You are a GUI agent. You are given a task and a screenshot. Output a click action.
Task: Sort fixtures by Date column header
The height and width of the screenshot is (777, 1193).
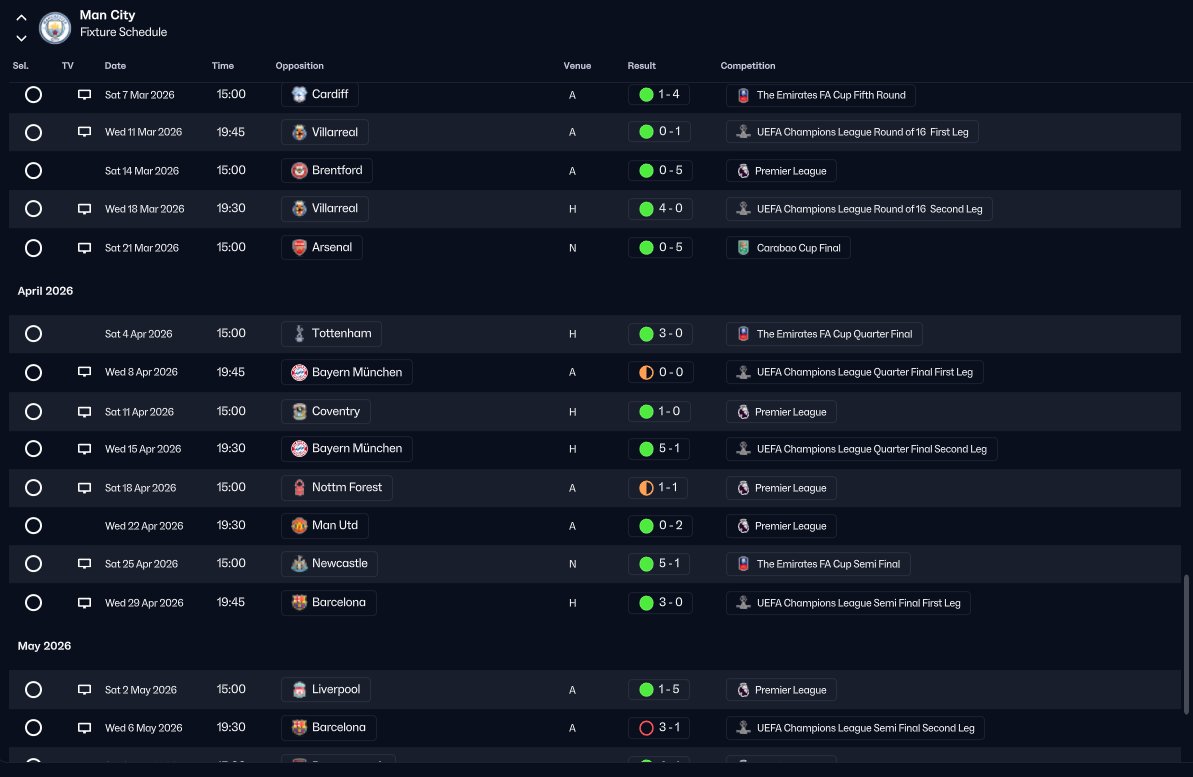pyautogui.click(x=116, y=65)
